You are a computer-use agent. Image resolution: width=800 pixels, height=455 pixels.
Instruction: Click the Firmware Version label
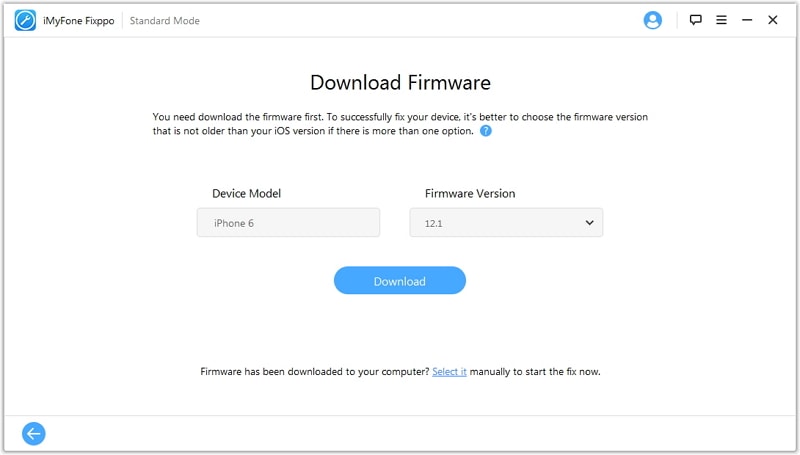470,193
